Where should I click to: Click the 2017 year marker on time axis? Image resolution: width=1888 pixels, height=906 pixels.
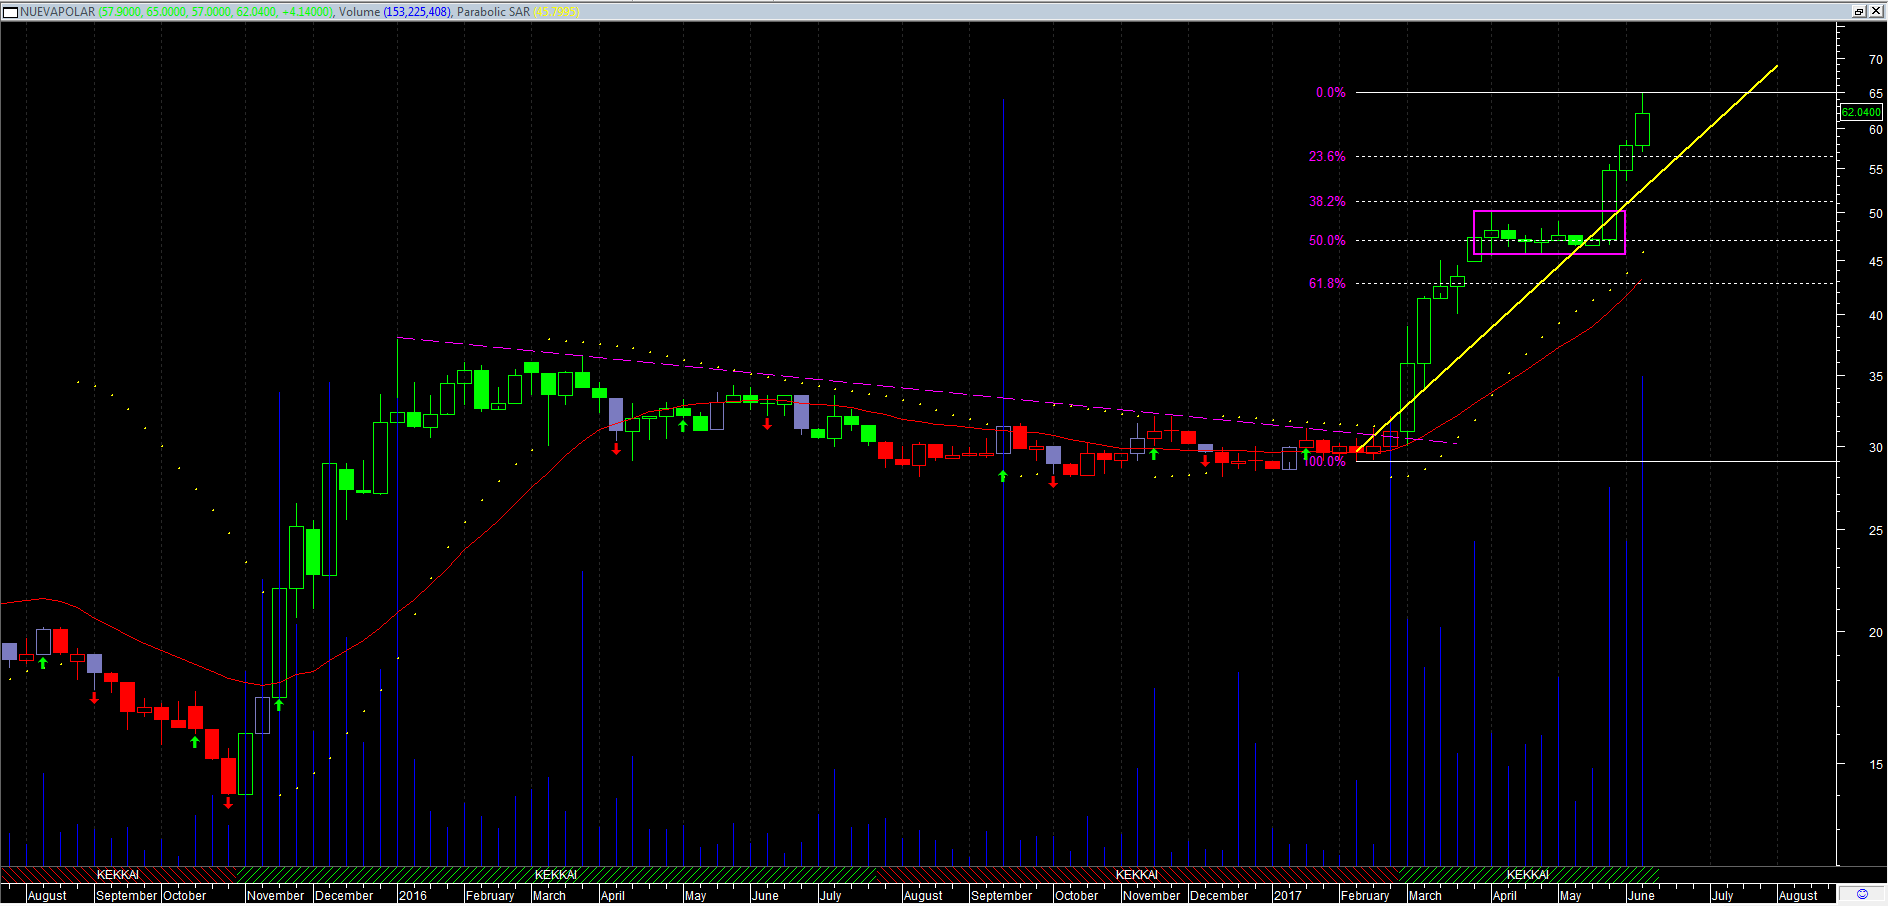pos(1288,895)
